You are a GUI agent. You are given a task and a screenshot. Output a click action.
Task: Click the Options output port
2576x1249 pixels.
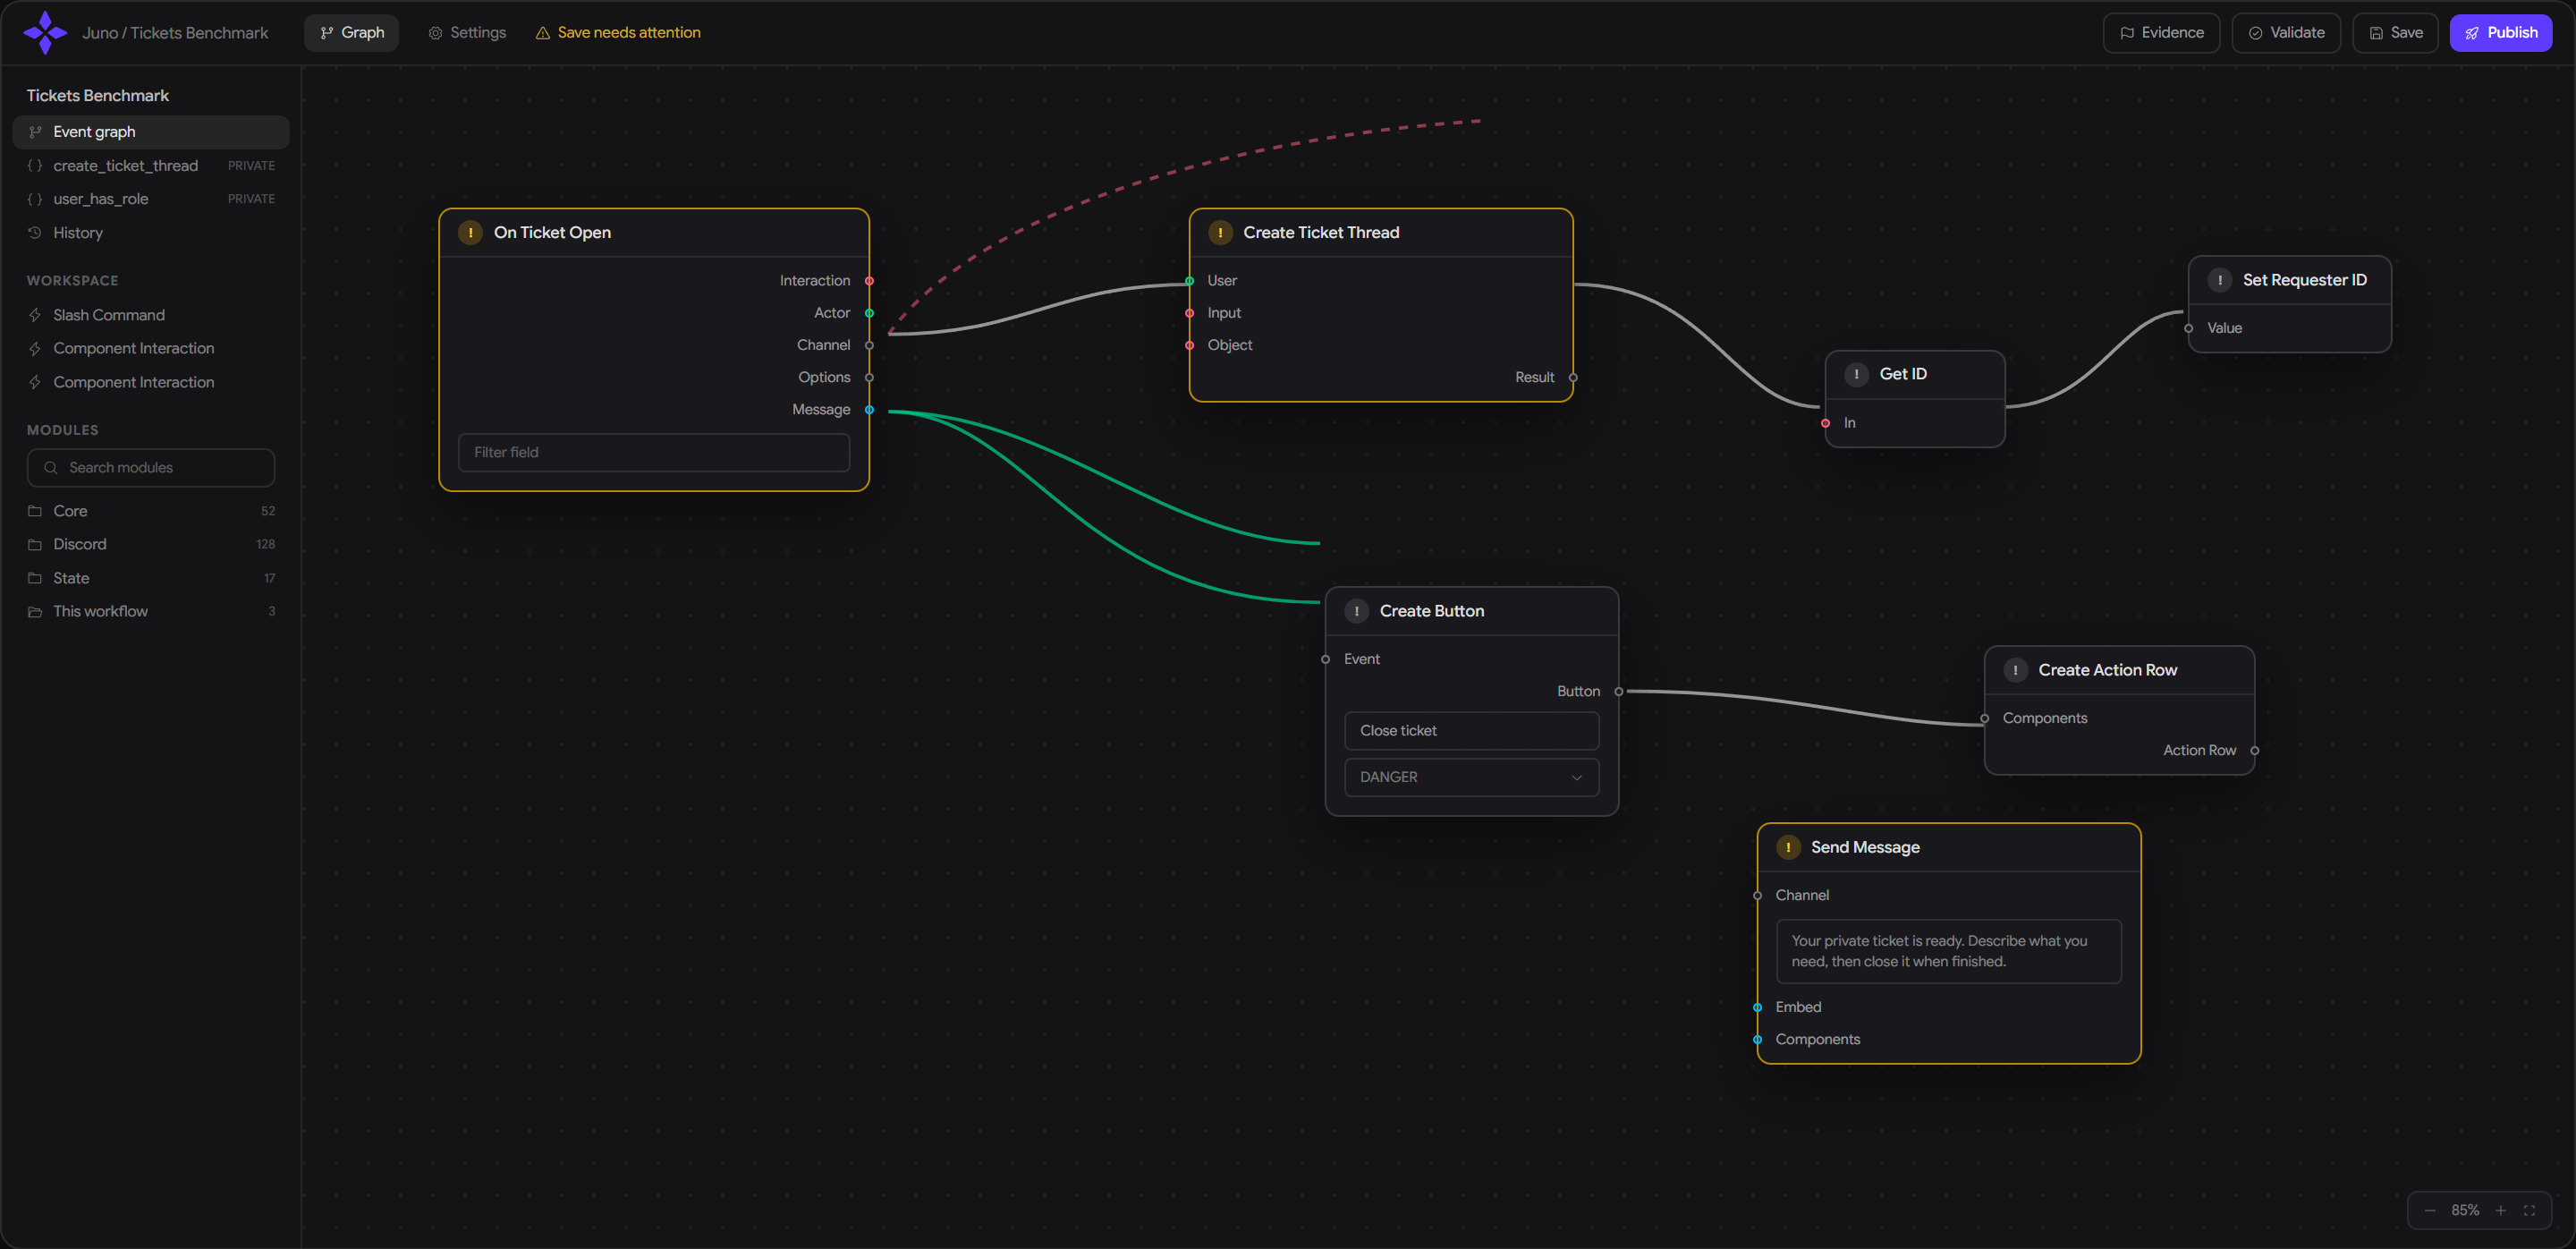(x=869, y=377)
